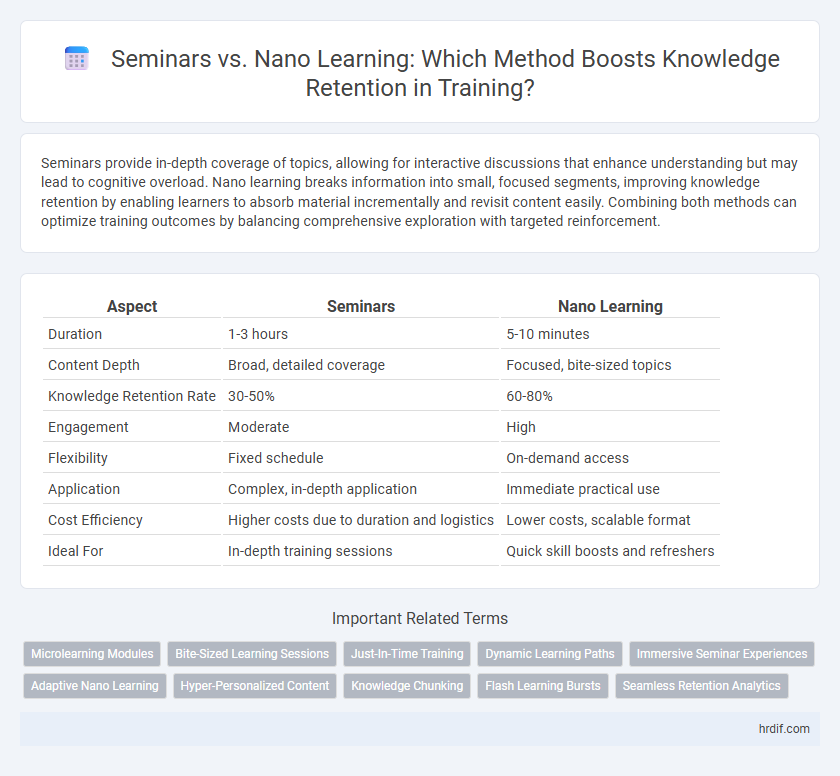Click the Ideal For row label
The width and height of the screenshot is (840, 776).
76,552
